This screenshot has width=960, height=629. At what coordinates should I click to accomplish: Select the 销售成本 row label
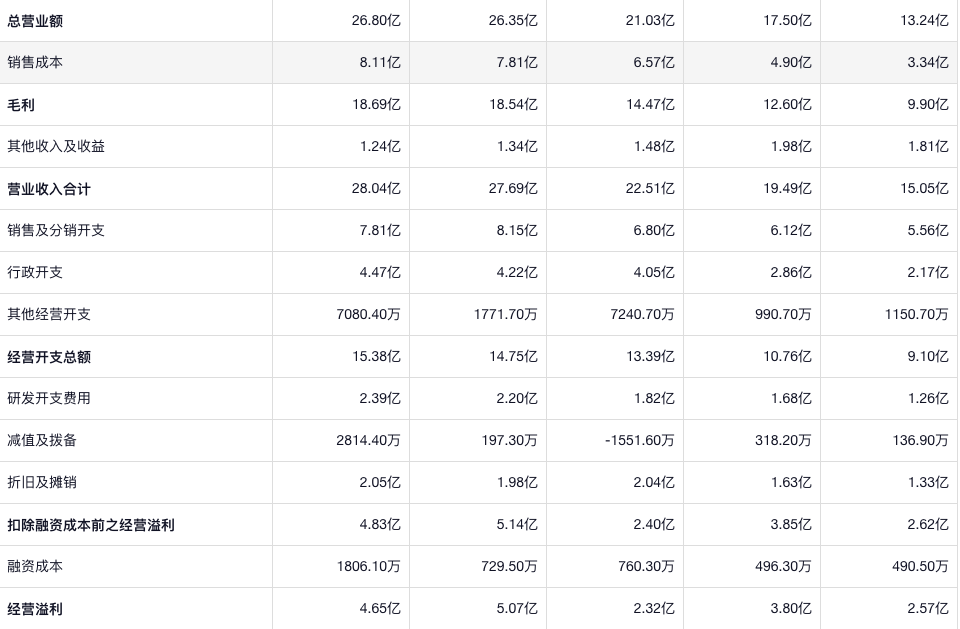[x=35, y=62]
